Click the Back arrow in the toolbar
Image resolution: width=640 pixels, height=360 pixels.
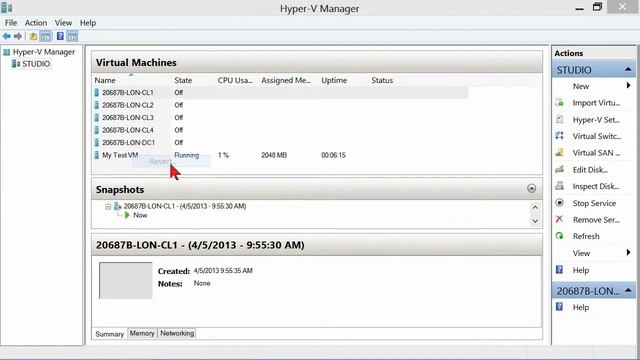click(x=7, y=36)
